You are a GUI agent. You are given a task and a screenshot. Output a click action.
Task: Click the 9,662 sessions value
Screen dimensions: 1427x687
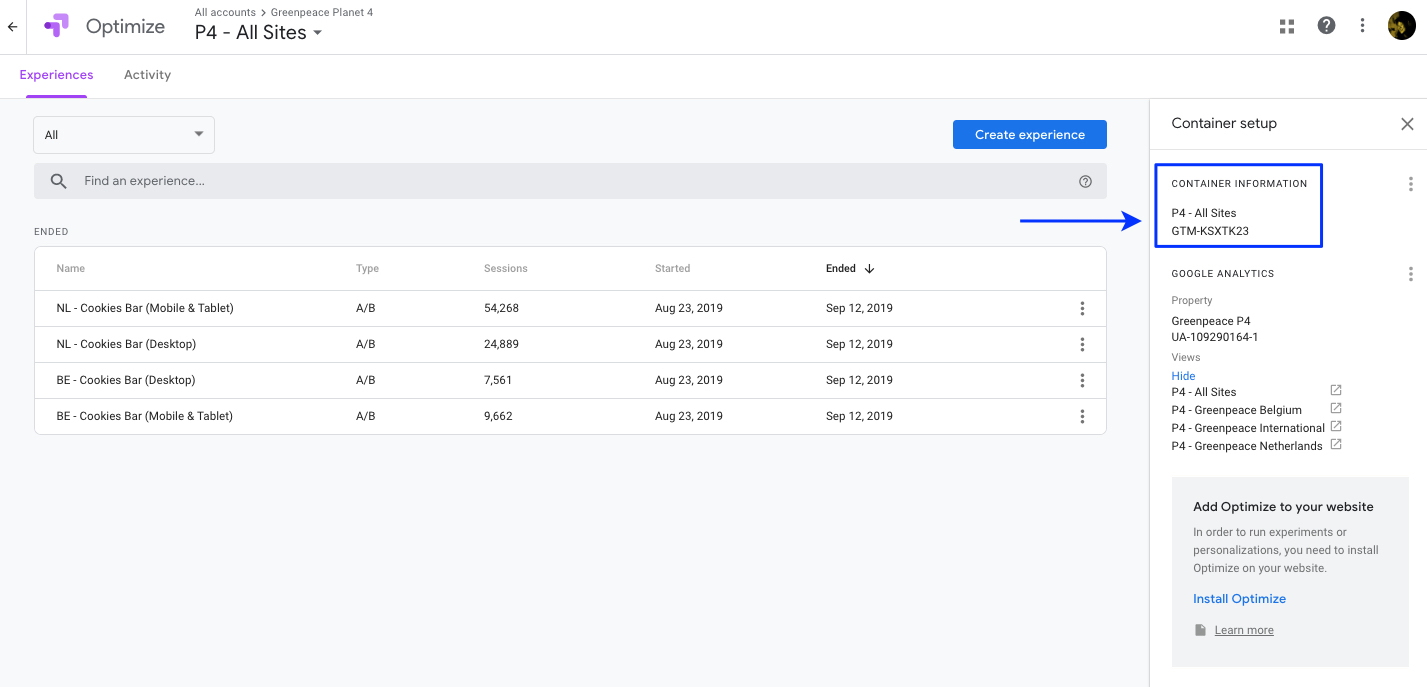(x=498, y=416)
